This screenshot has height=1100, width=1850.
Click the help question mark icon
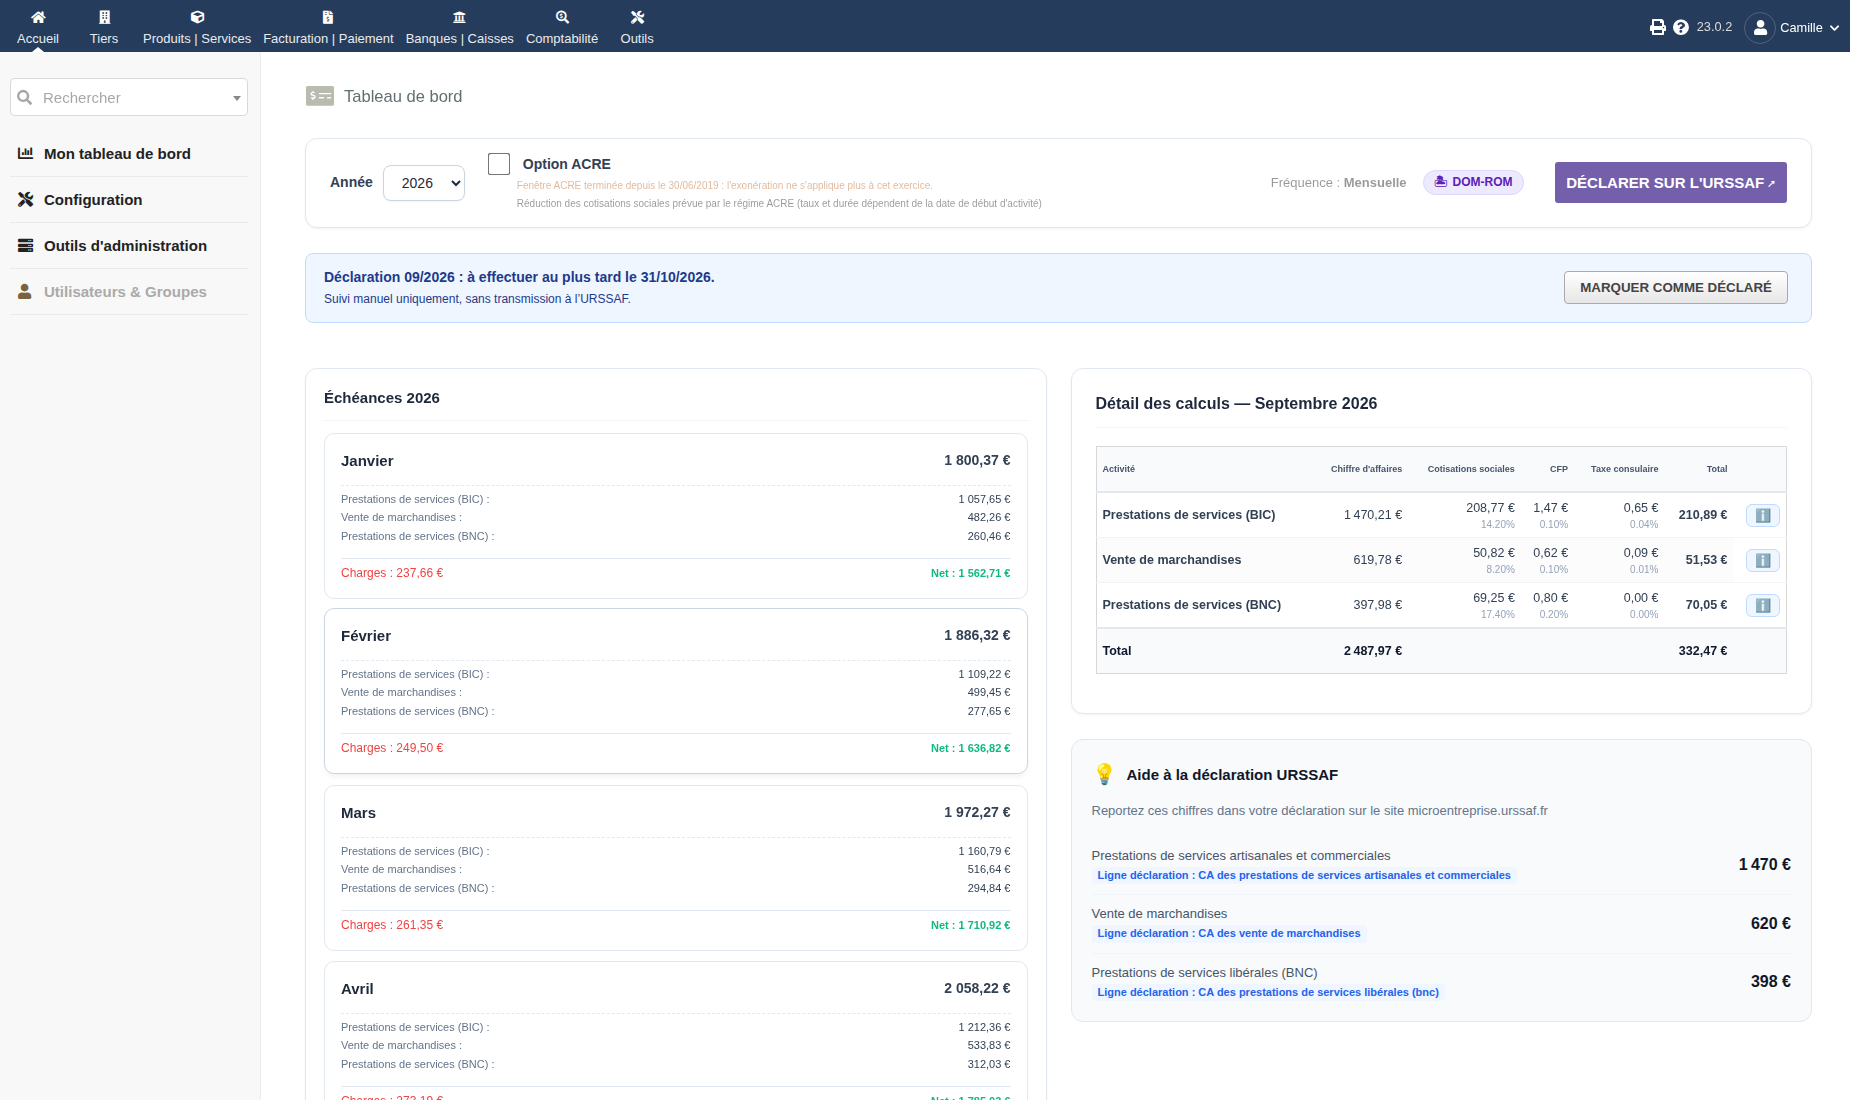point(1681,27)
